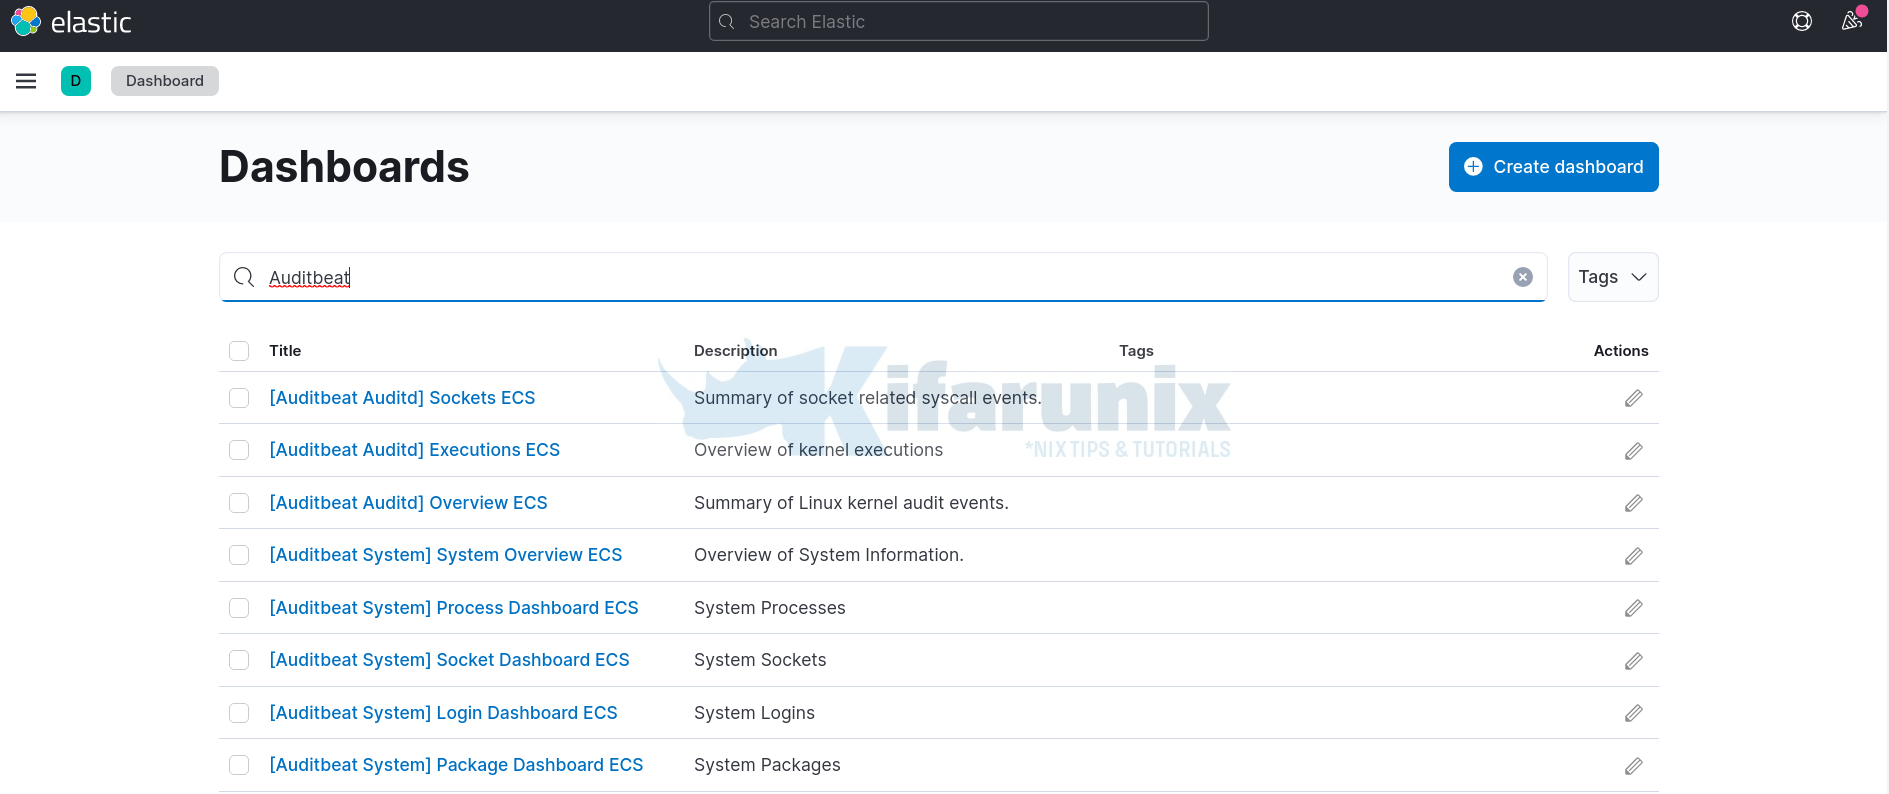
Task: Click the Create dashboard button
Action: 1553,167
